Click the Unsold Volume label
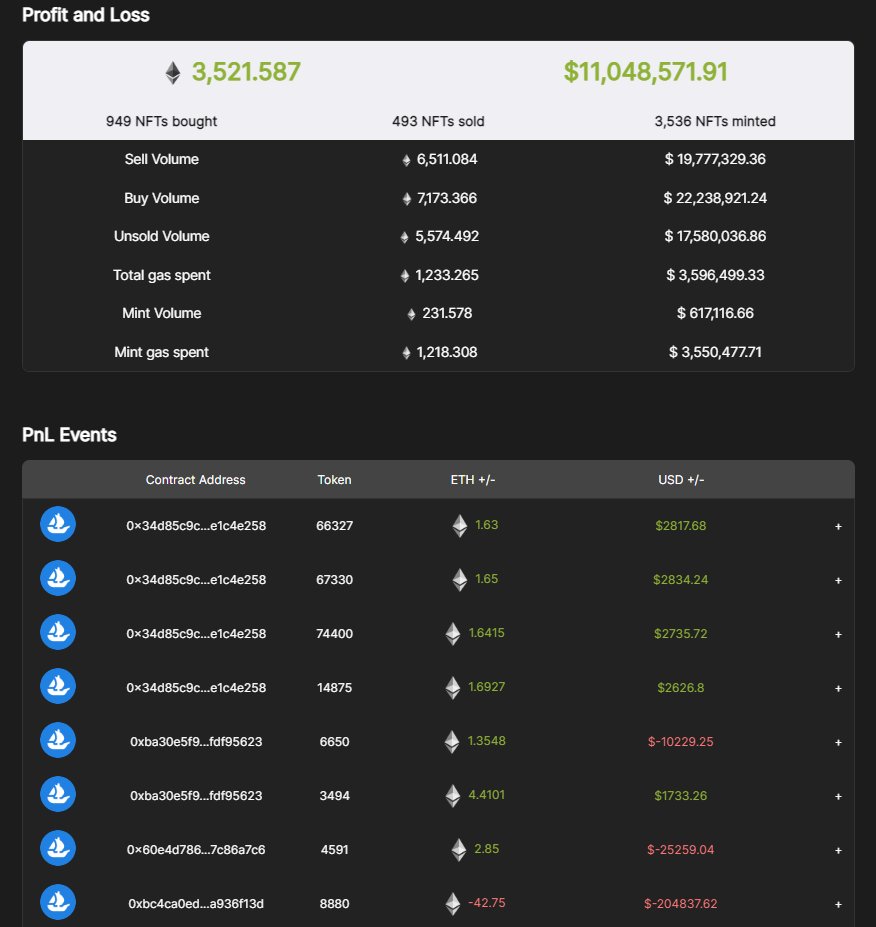 [161, 236]
